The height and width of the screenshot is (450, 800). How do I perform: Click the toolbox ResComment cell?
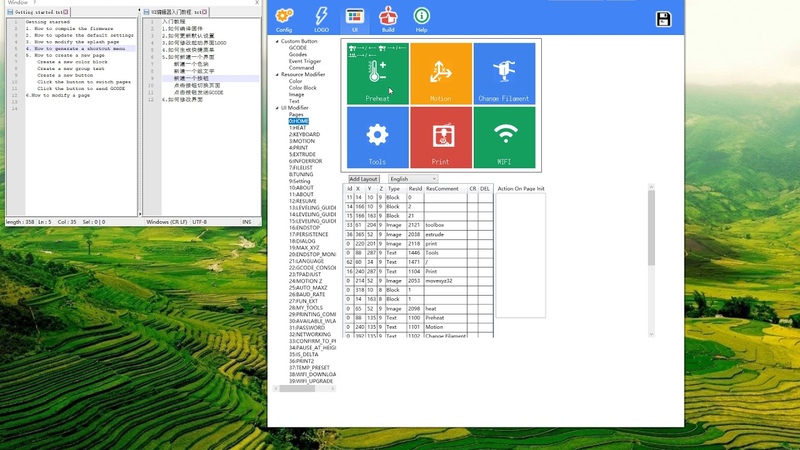445,225
